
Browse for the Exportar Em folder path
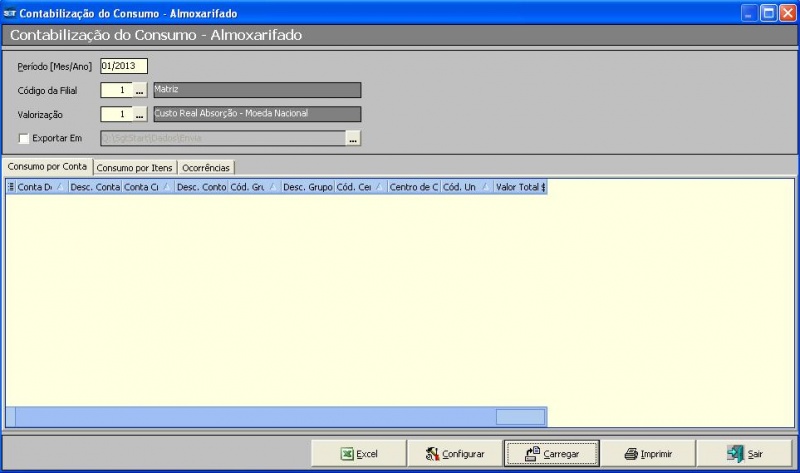[353, 139]
